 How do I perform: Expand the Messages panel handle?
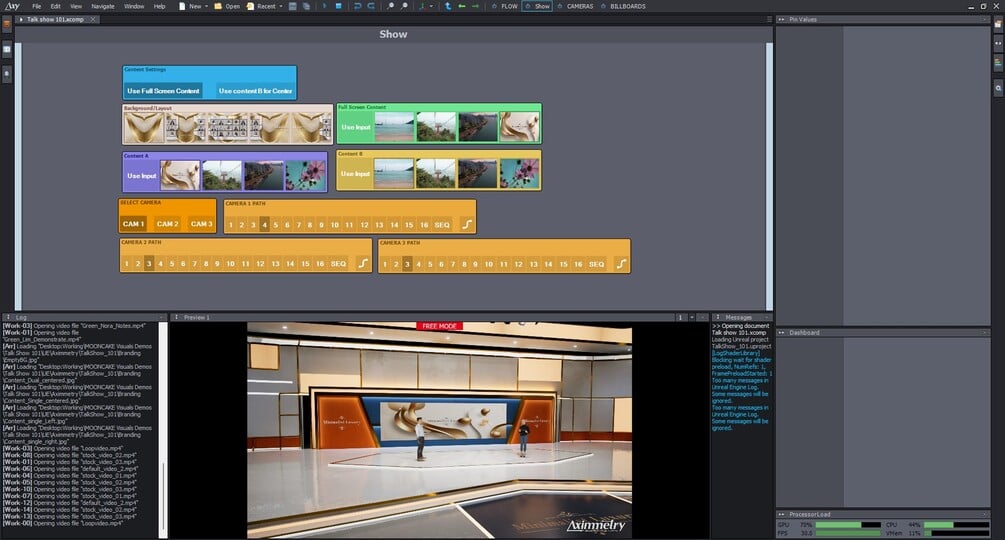click(718, 317)
